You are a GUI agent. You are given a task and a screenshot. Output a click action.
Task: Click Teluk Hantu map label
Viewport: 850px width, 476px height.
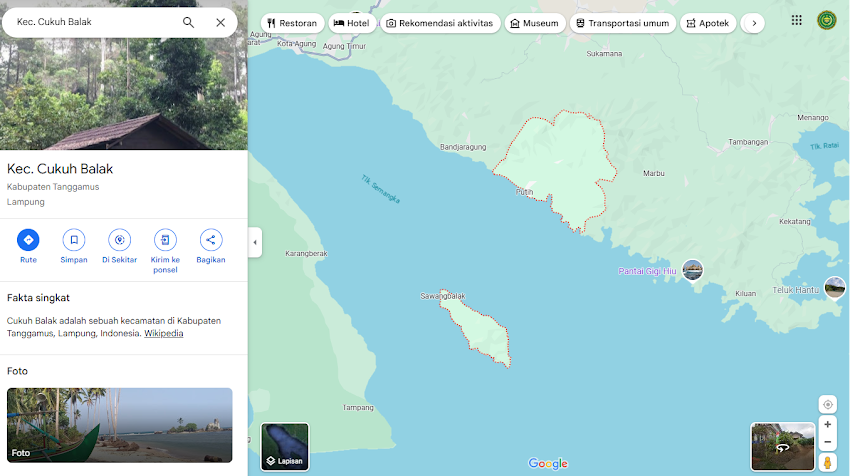point(795,290)
